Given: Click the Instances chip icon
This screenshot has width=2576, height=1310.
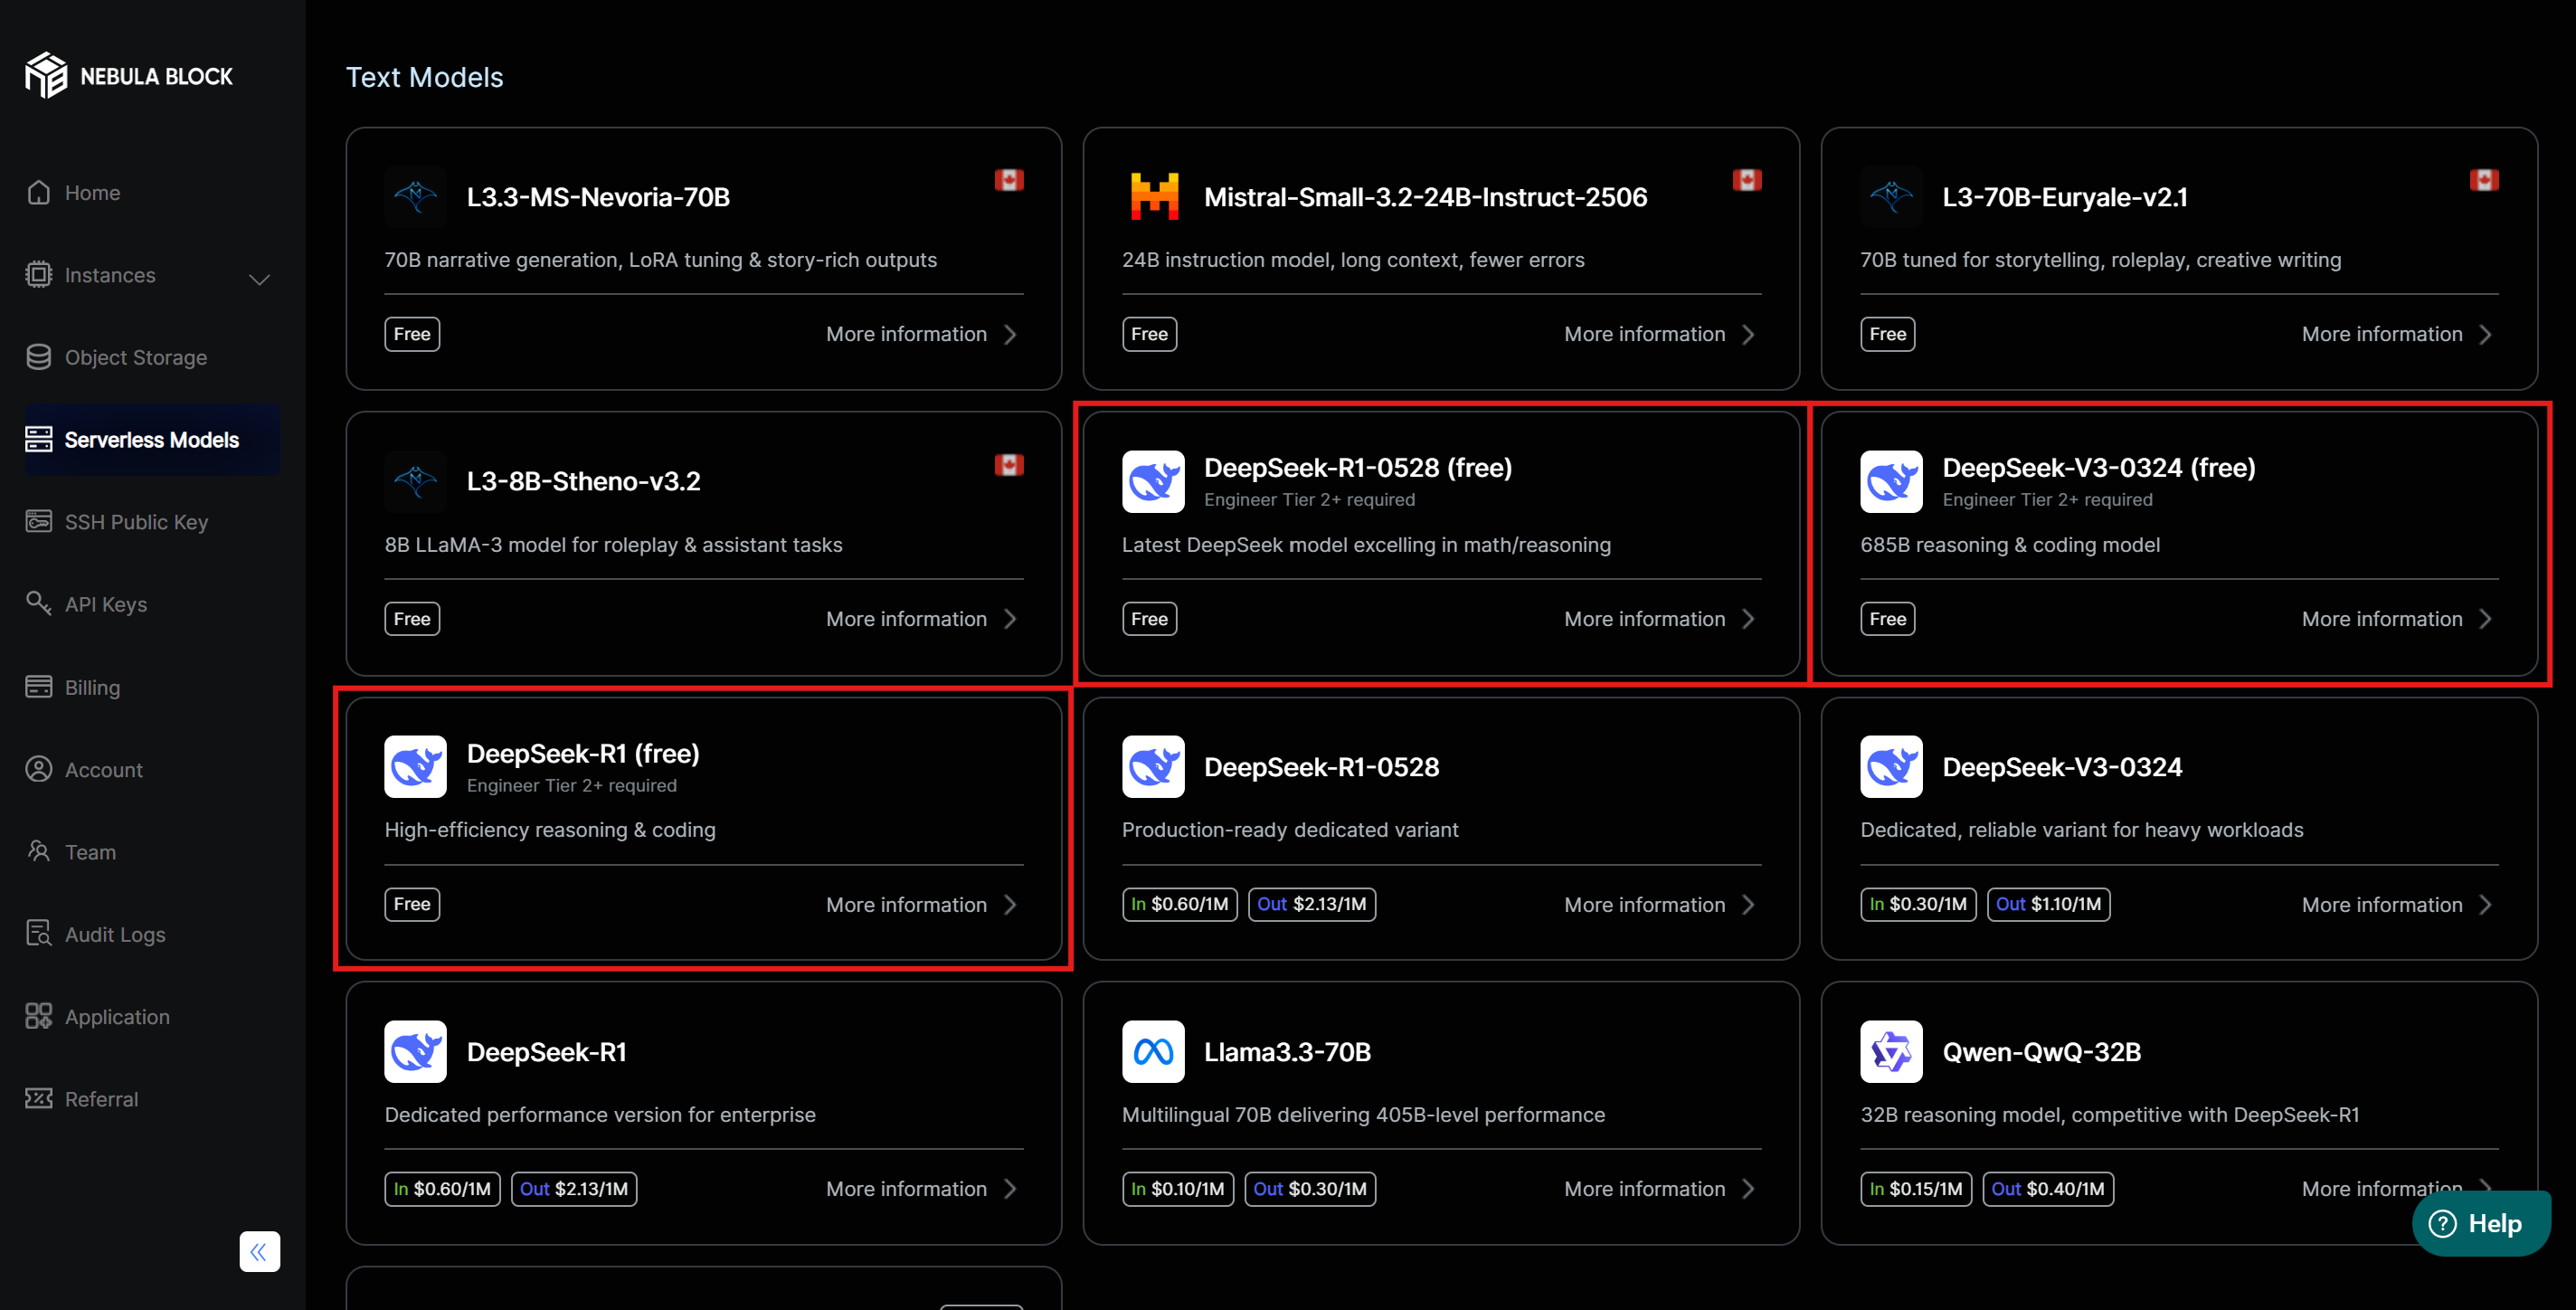Looking at the screenshot, I should pos(39,275).
